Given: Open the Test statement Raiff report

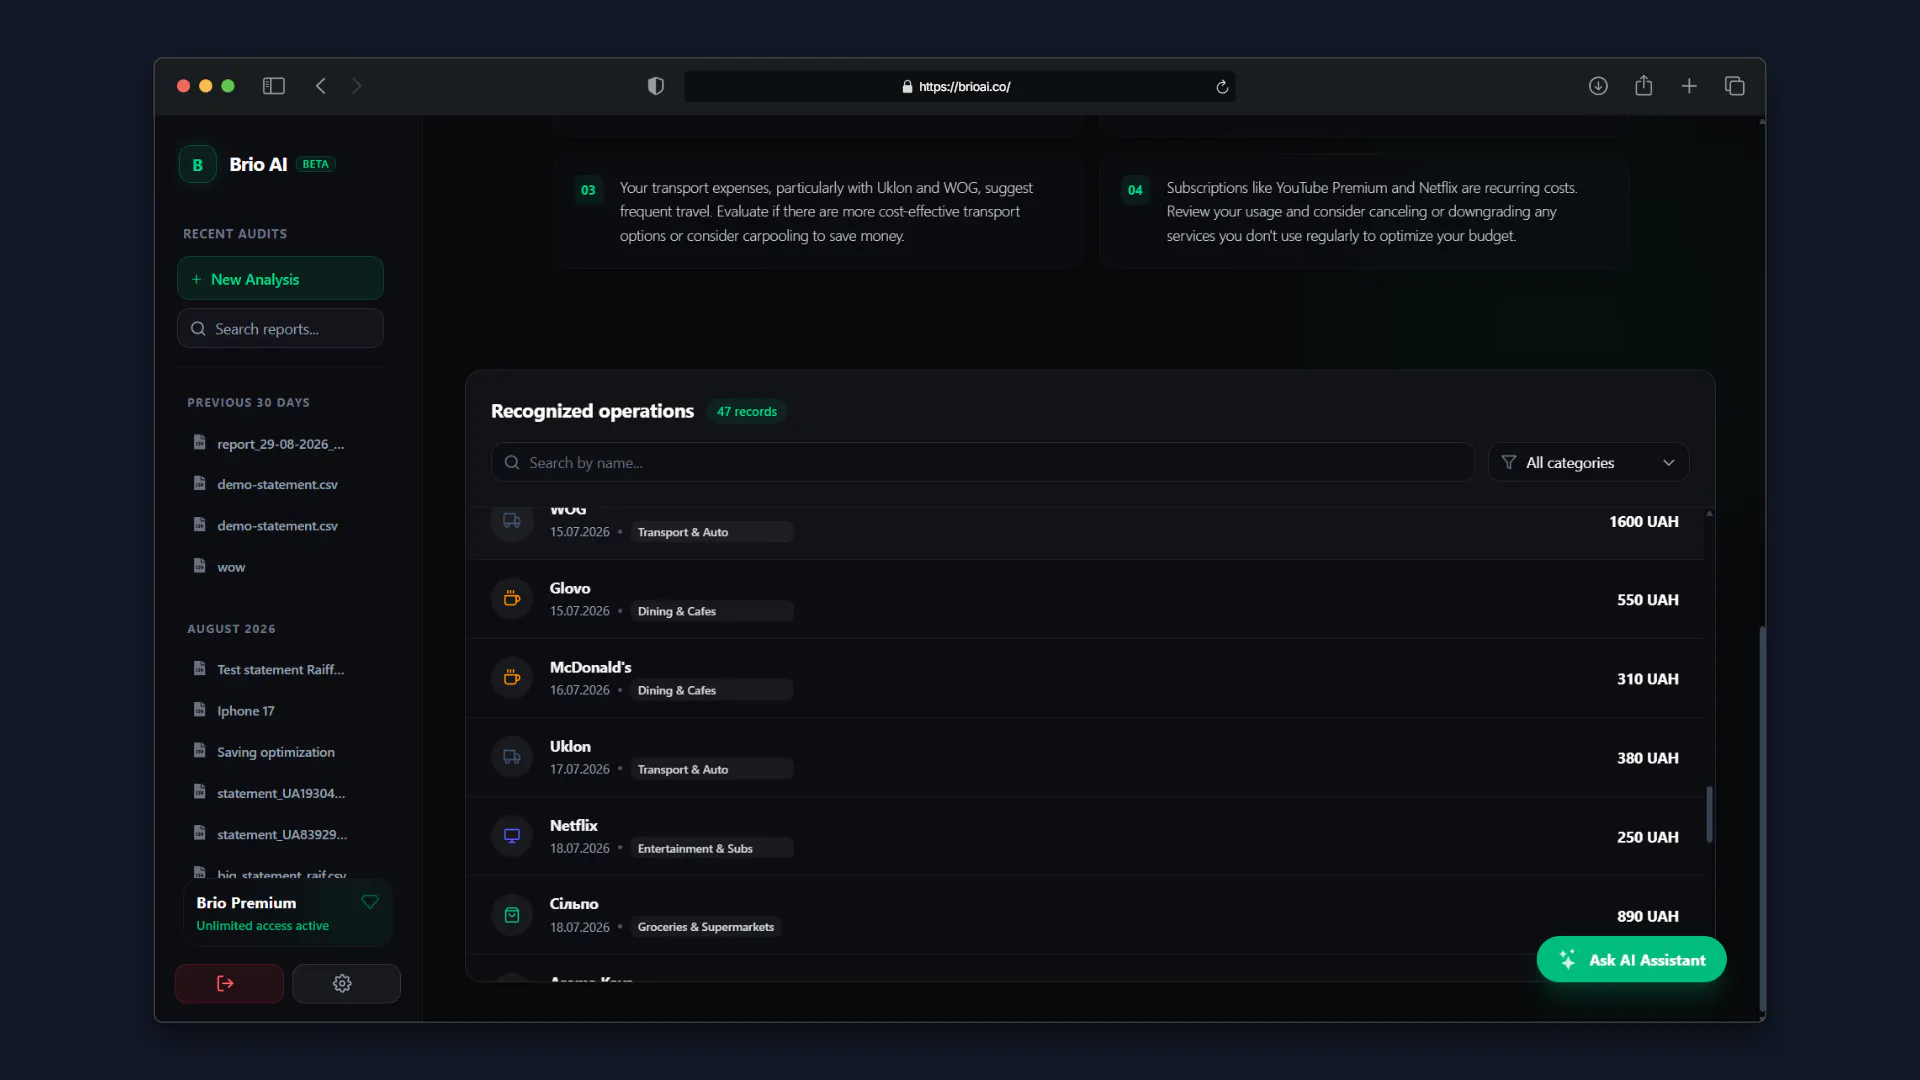Looking at the screenshot, I should (x=280, y=670).
